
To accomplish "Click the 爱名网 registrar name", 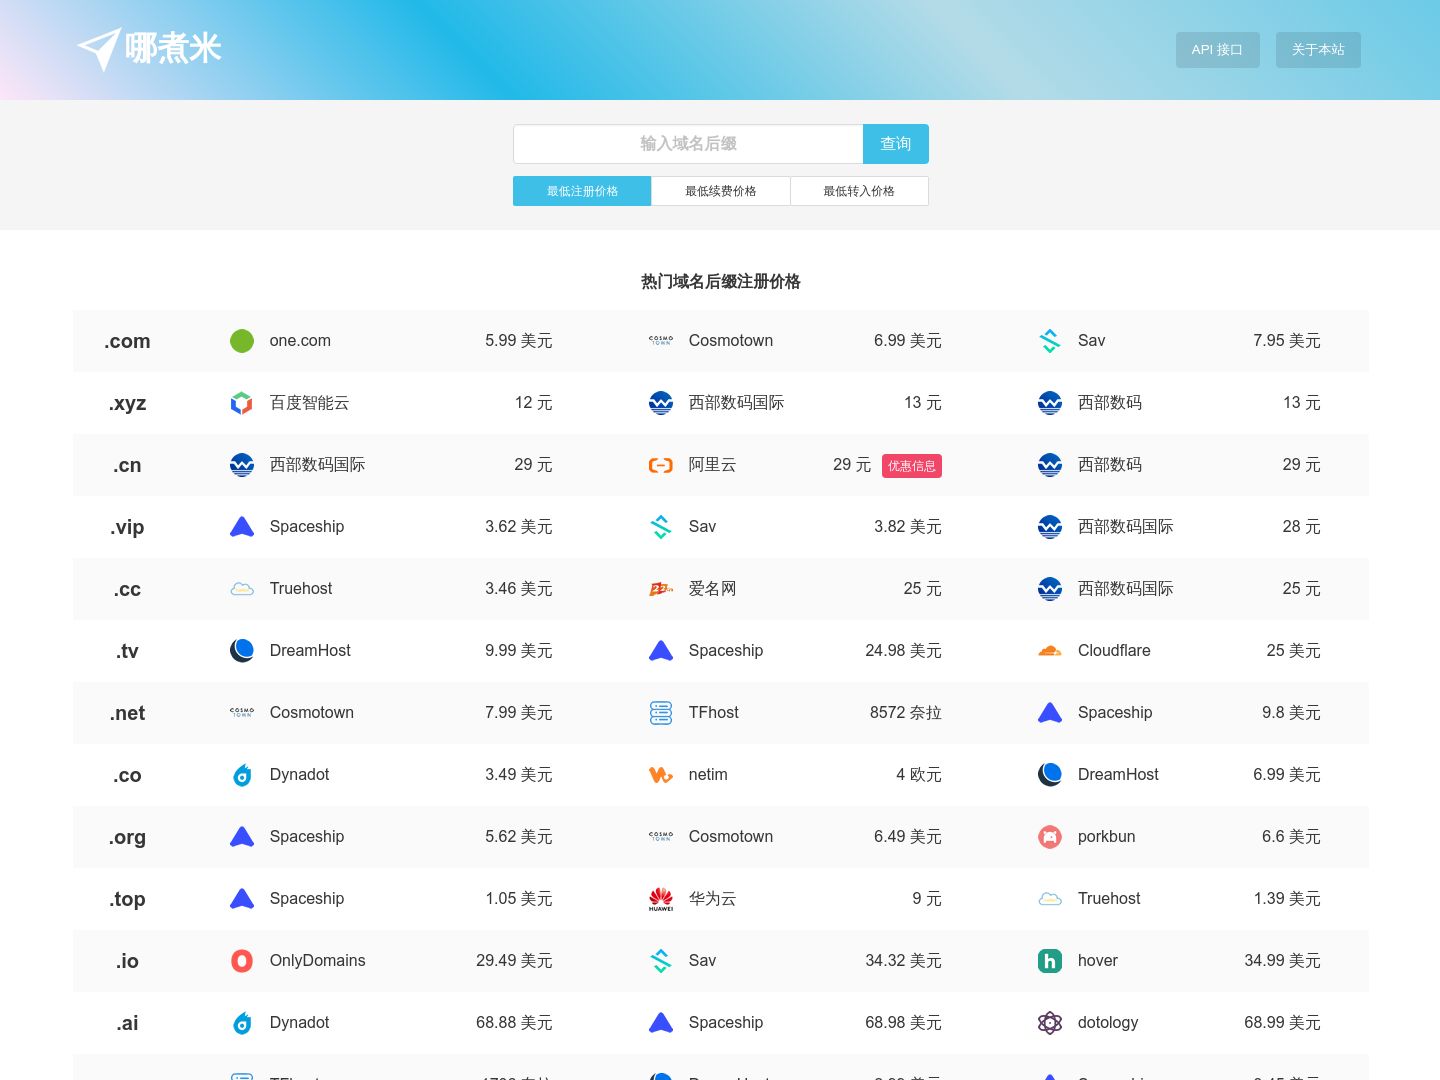I will [712, 589].
